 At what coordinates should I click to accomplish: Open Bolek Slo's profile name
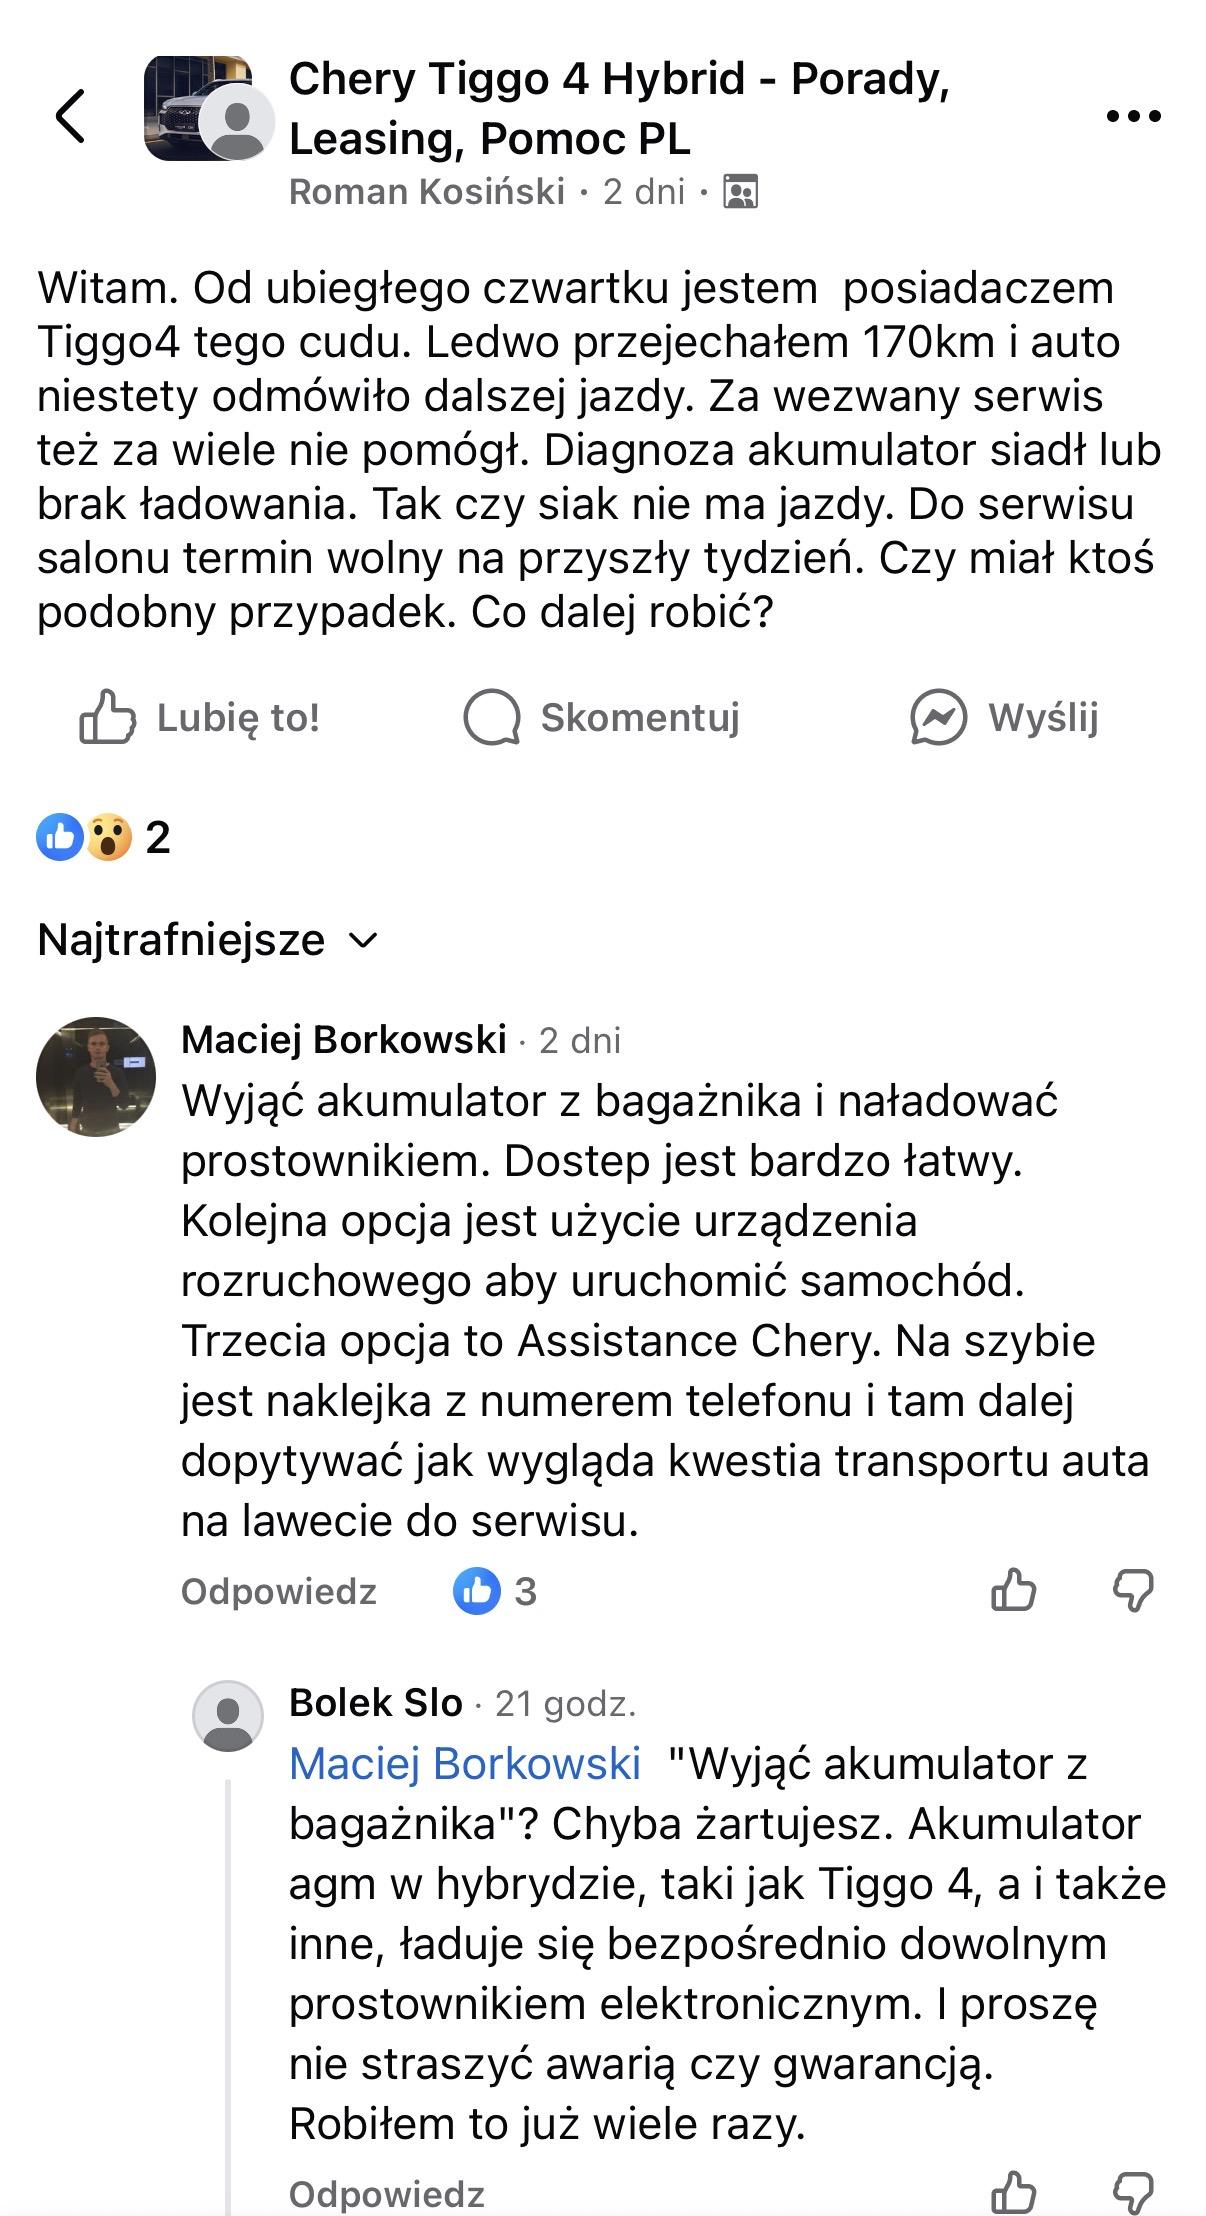pos(376,1703)
